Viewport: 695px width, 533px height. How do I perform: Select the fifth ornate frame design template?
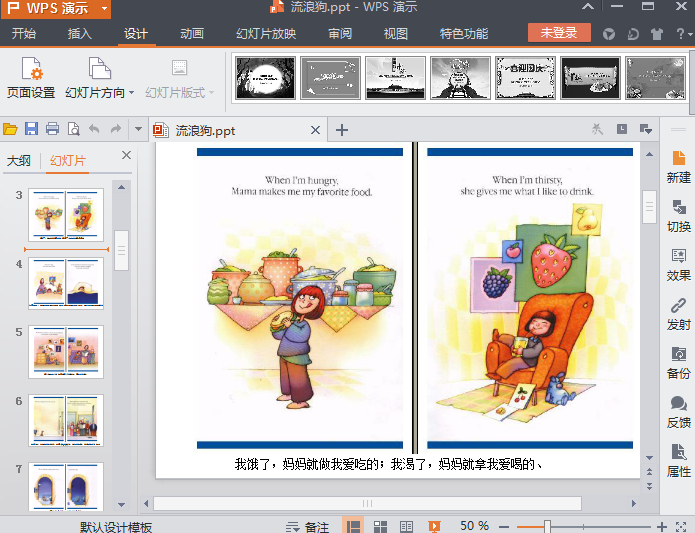click(525, 78)
